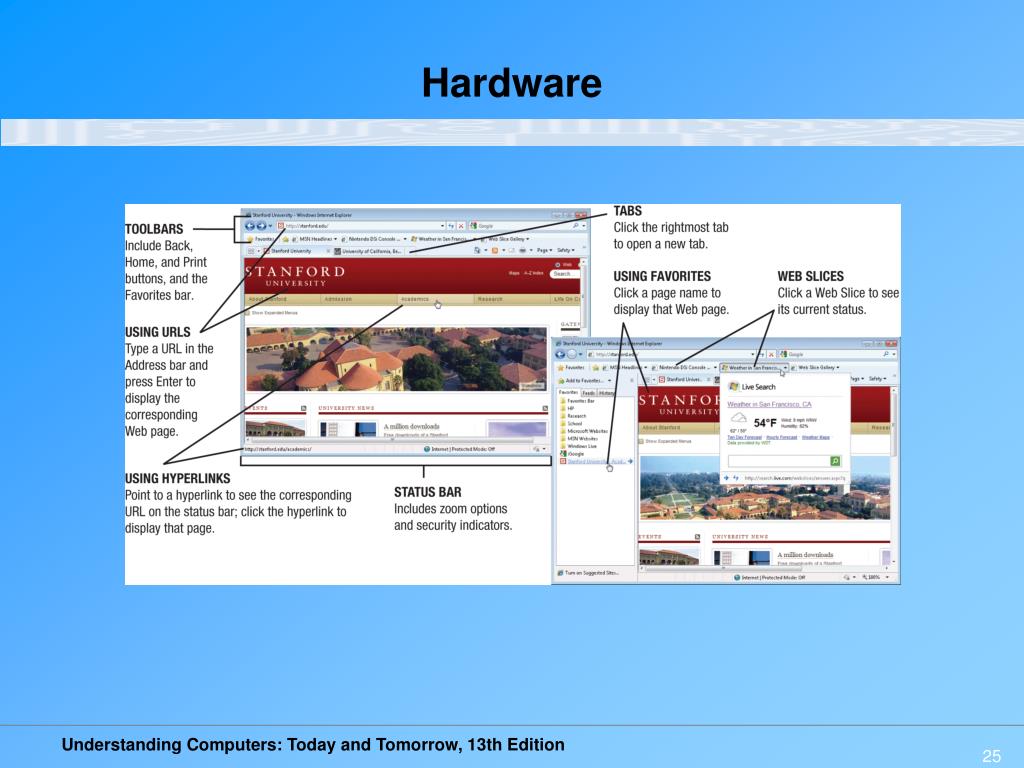1024x768 pixels.
Task: Open the Microsoft Websites folder in Favorites pane
Action: click(x=583, y=431)
